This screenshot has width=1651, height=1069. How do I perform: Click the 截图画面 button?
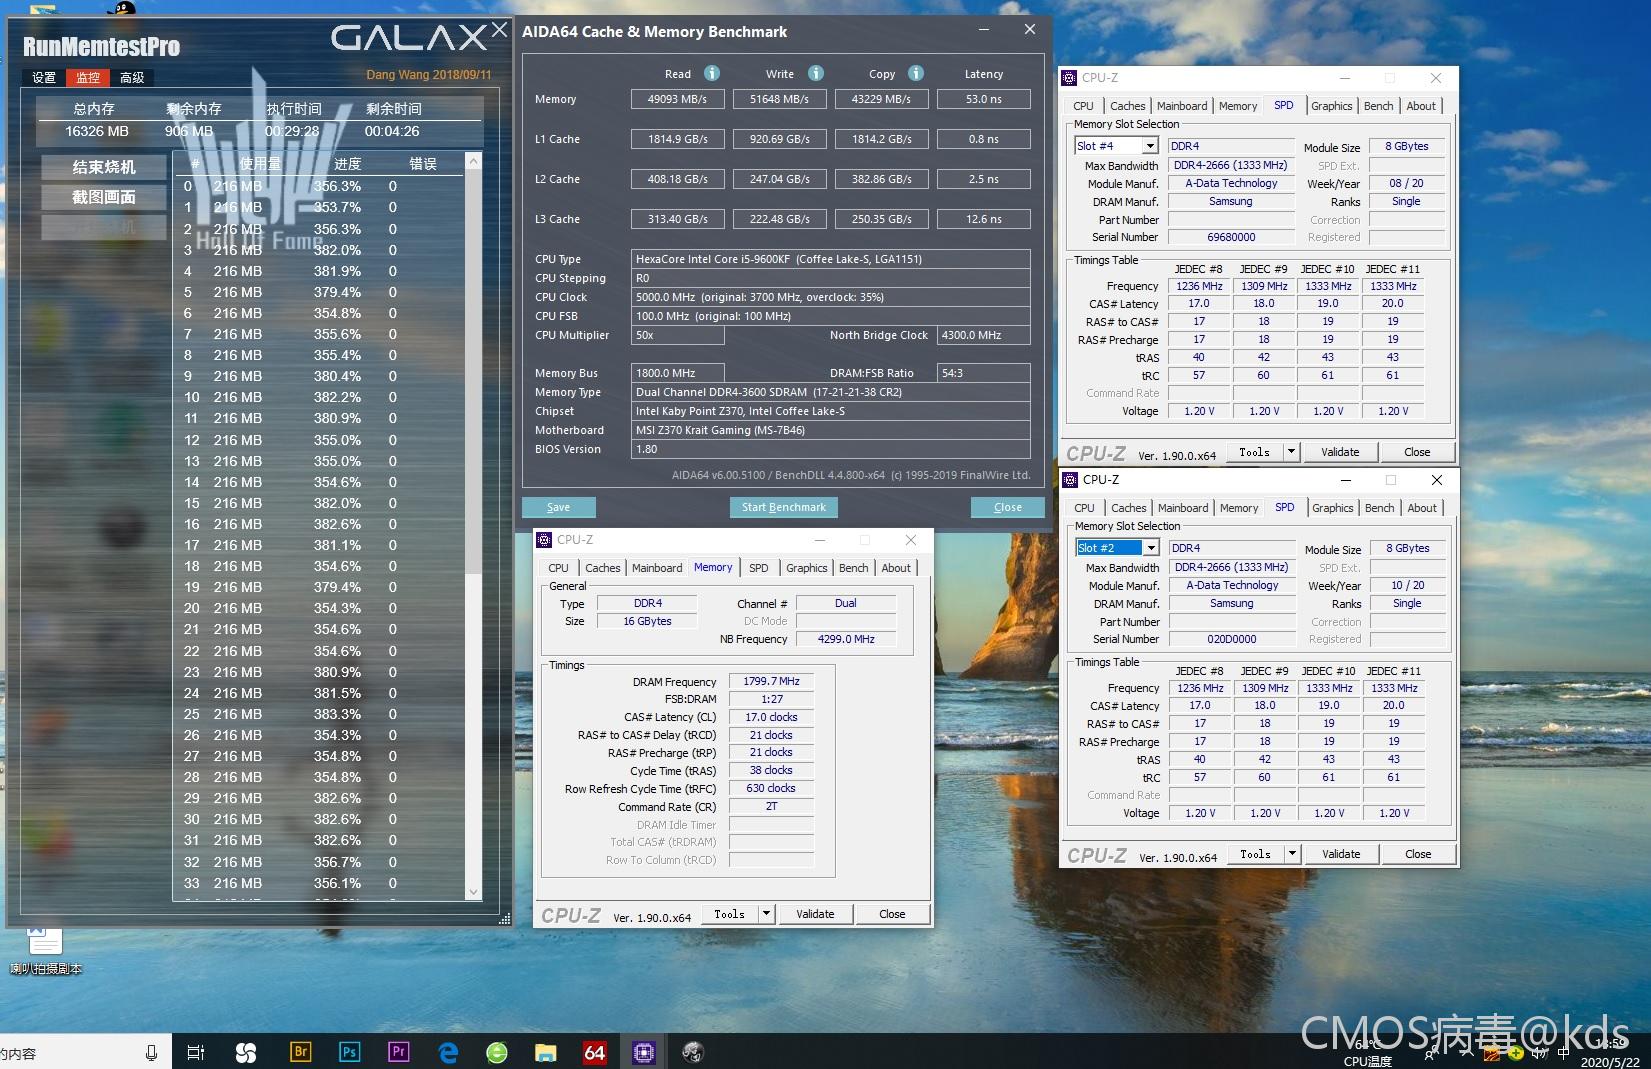click(x=104, y=197)
